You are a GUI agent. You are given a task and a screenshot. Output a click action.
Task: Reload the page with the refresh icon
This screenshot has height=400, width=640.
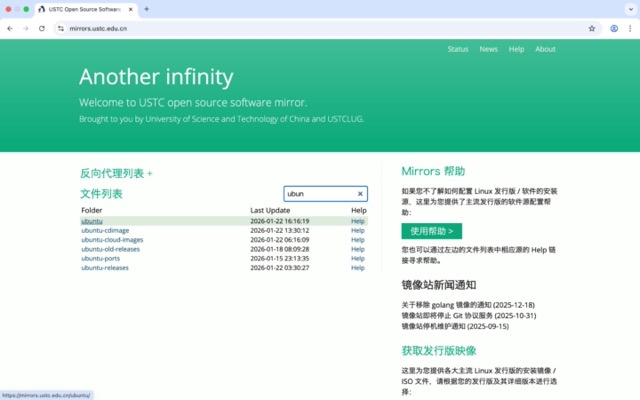(x=42, y=29)
